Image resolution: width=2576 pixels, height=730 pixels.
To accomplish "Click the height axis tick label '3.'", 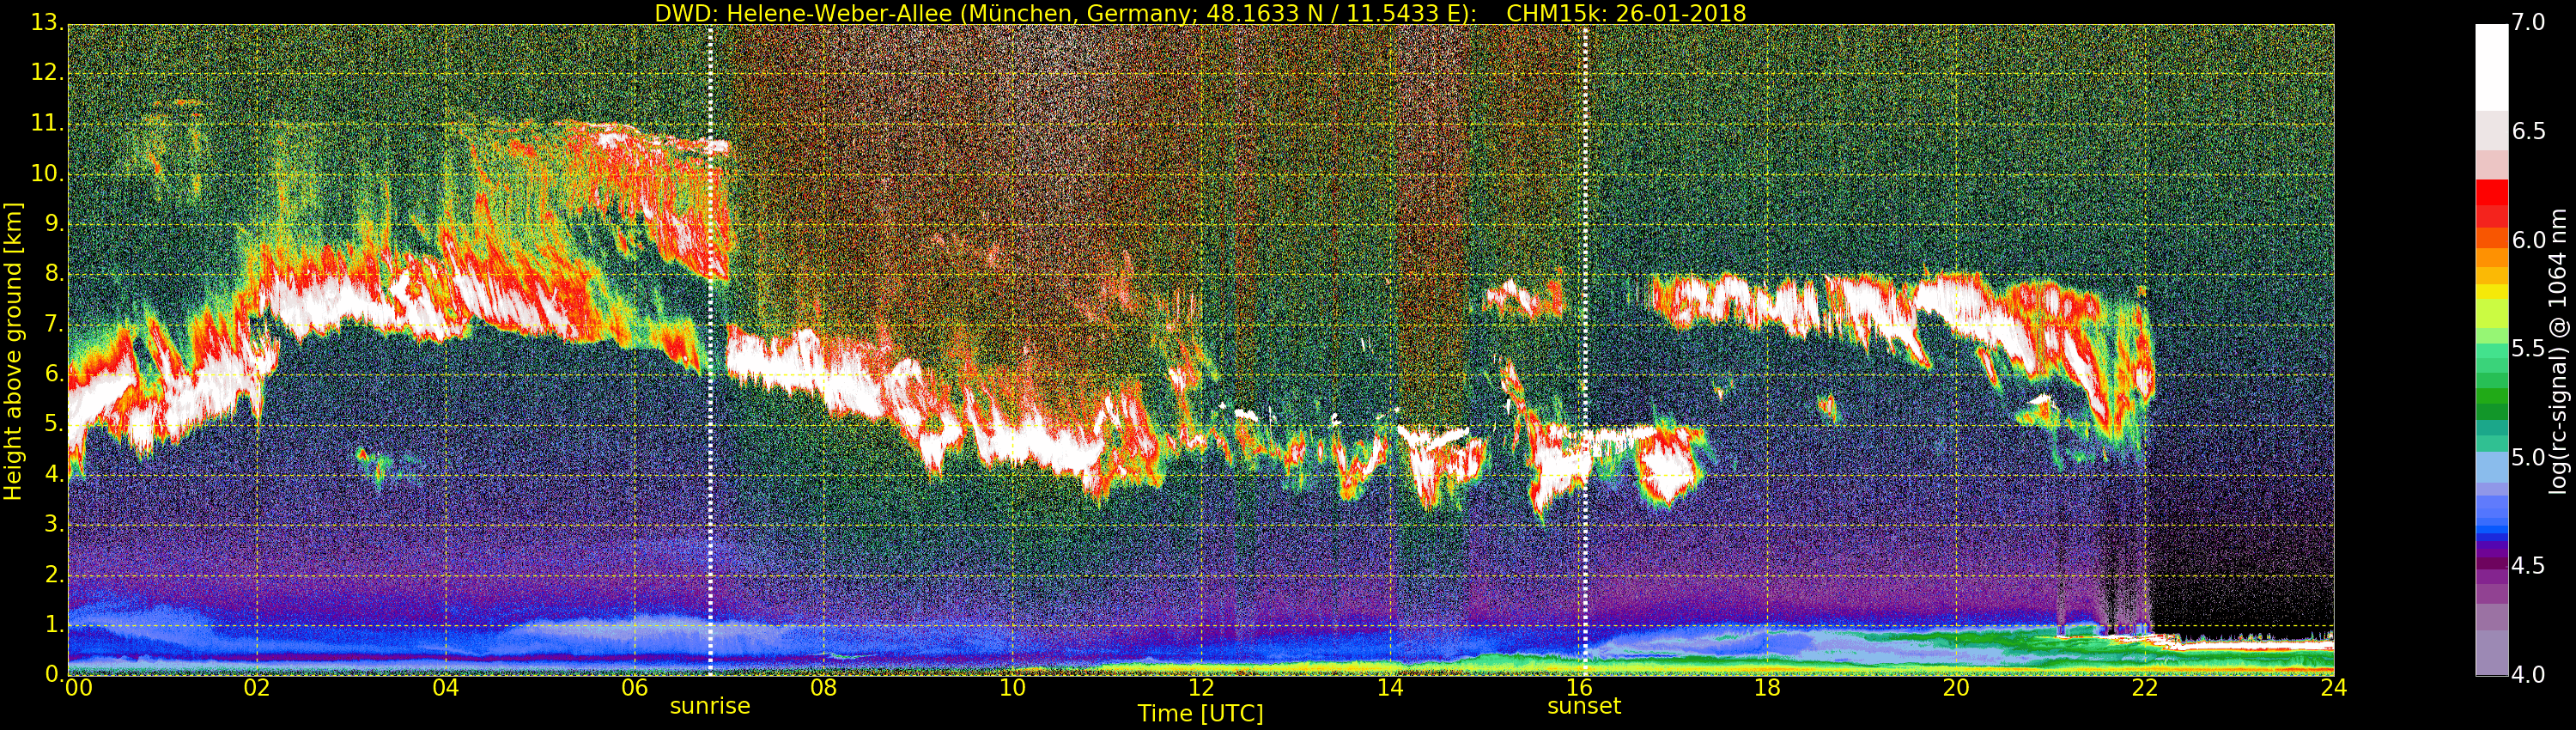I will coord(53,524).
